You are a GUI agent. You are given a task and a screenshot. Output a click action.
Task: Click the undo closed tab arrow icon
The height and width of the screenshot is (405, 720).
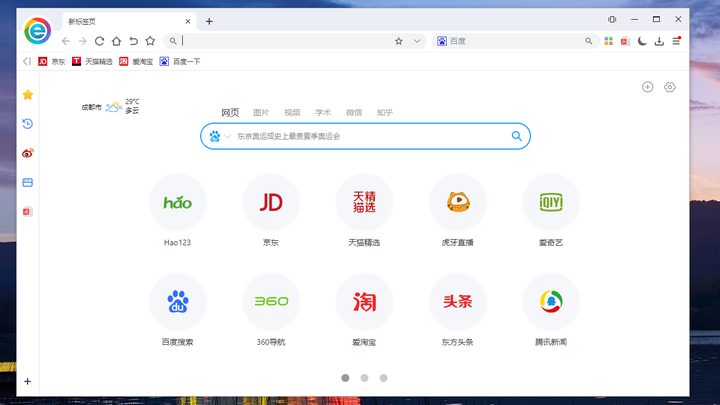133,41
